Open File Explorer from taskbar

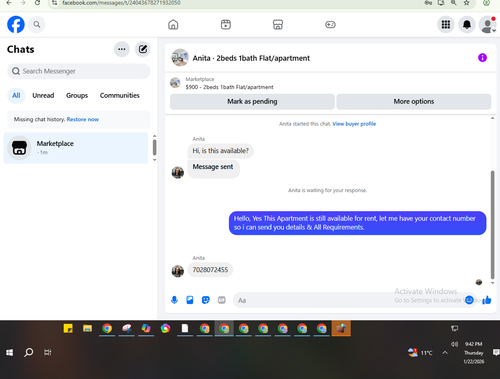pos(87,329)
